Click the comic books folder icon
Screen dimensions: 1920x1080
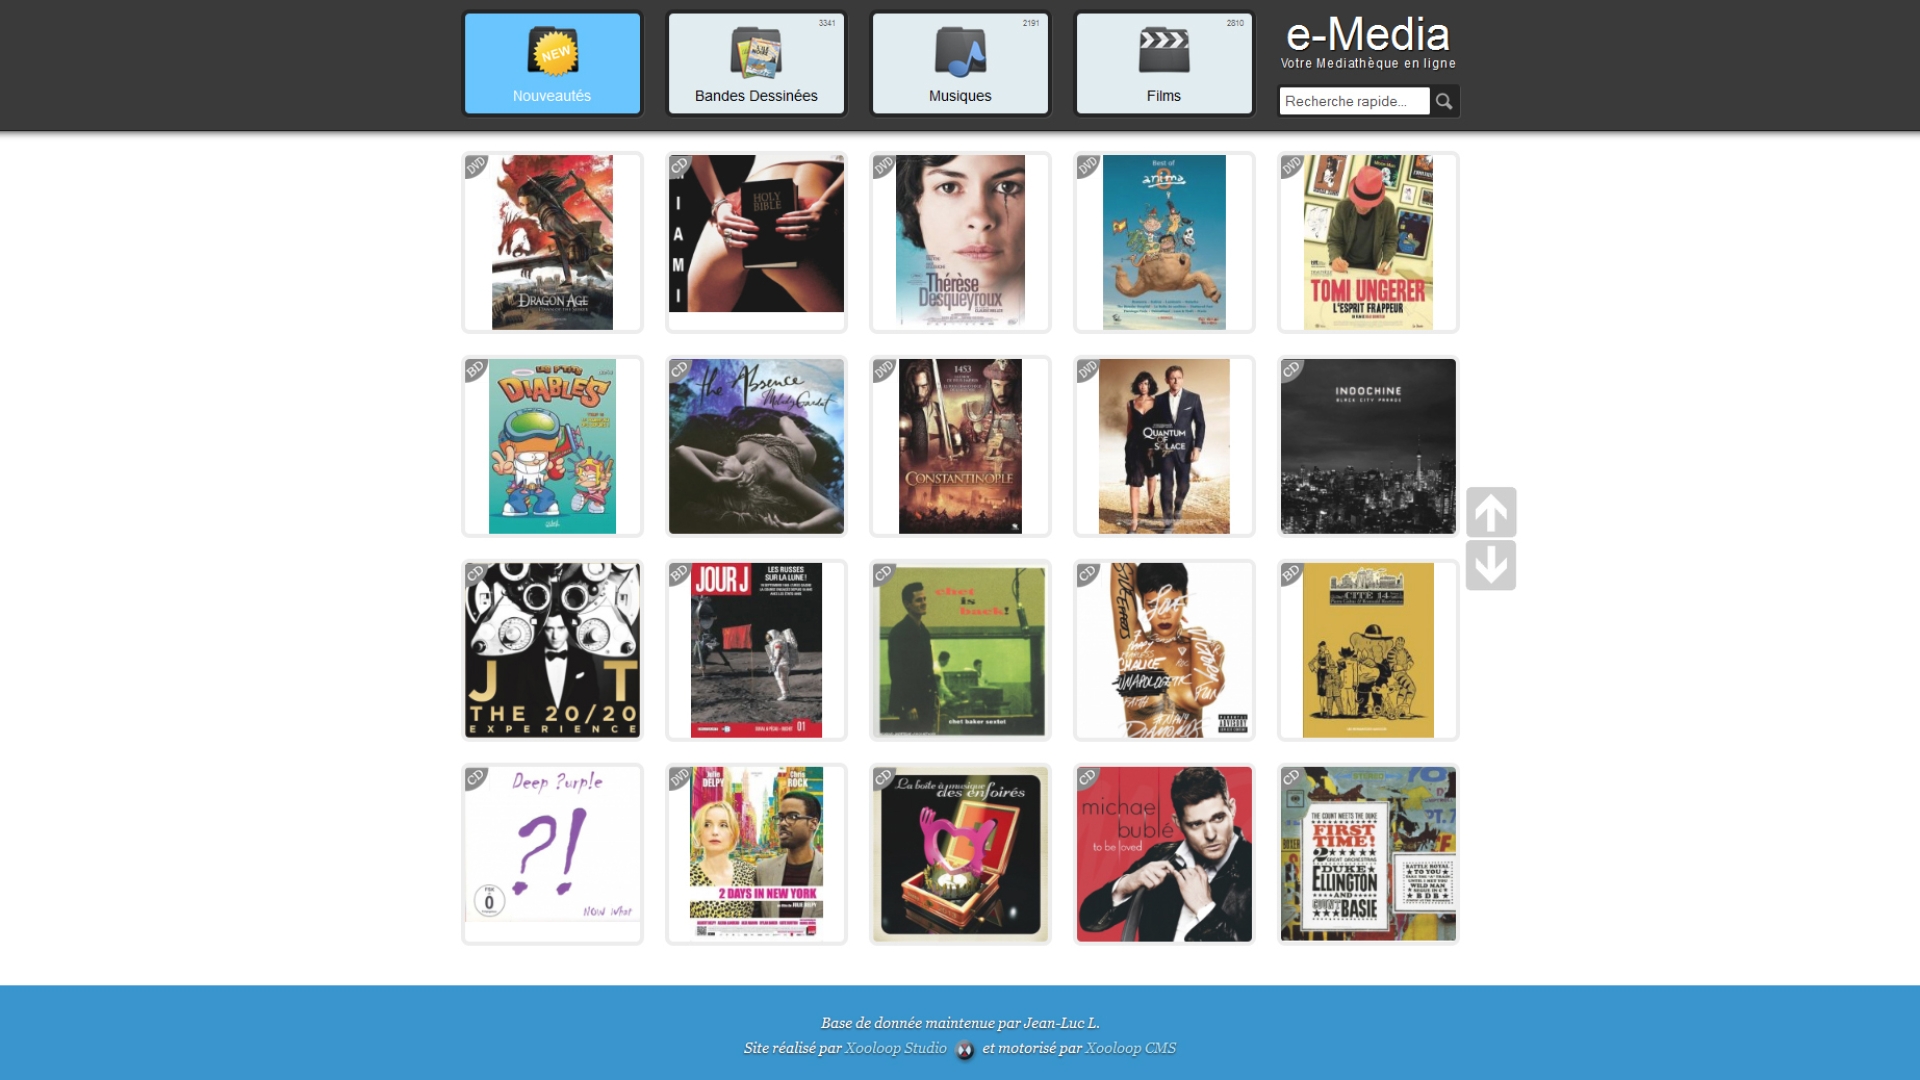pyautogui.click(x=756, y=52)
